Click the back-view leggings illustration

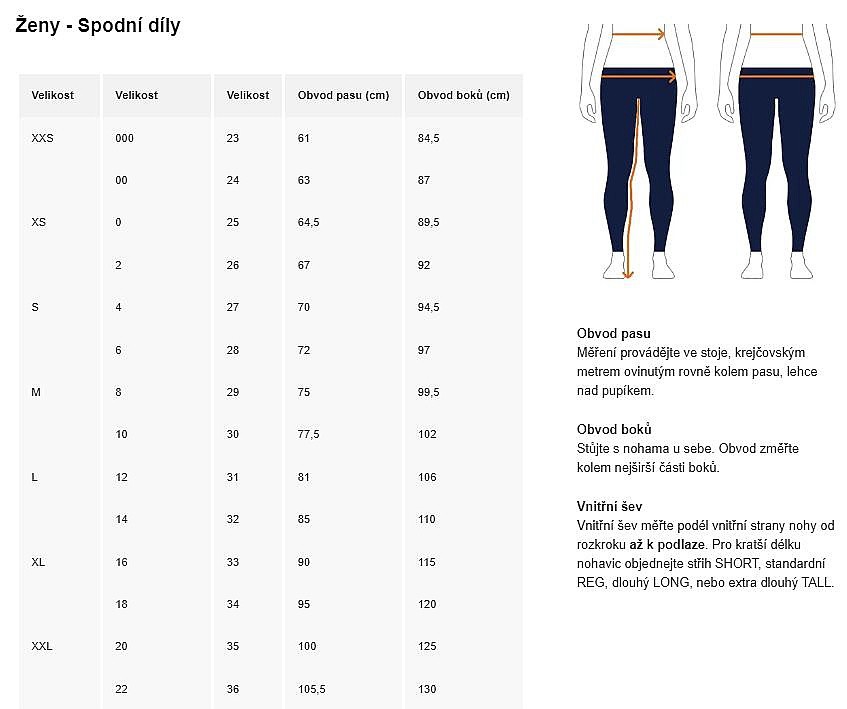point(776,152)
